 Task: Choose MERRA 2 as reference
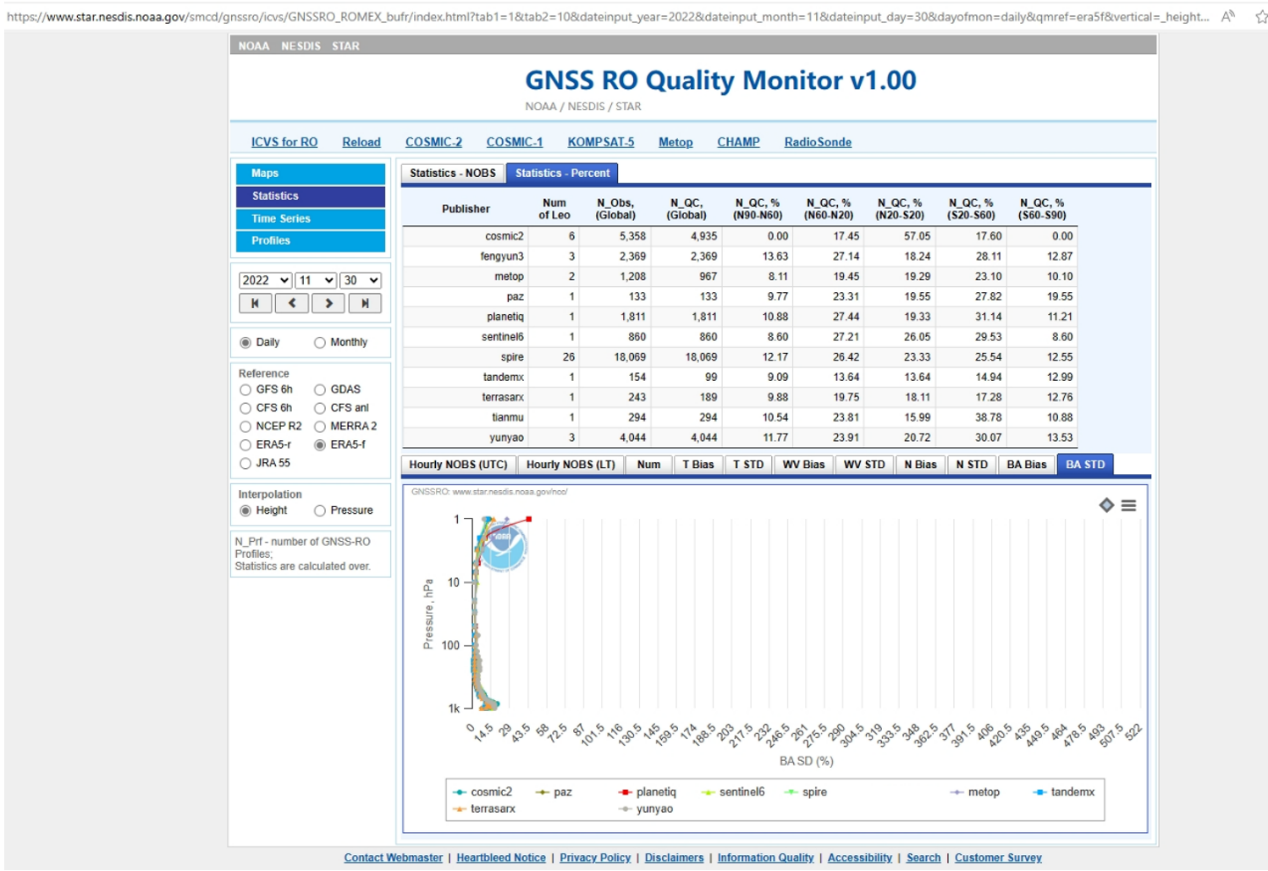point(320,426)
